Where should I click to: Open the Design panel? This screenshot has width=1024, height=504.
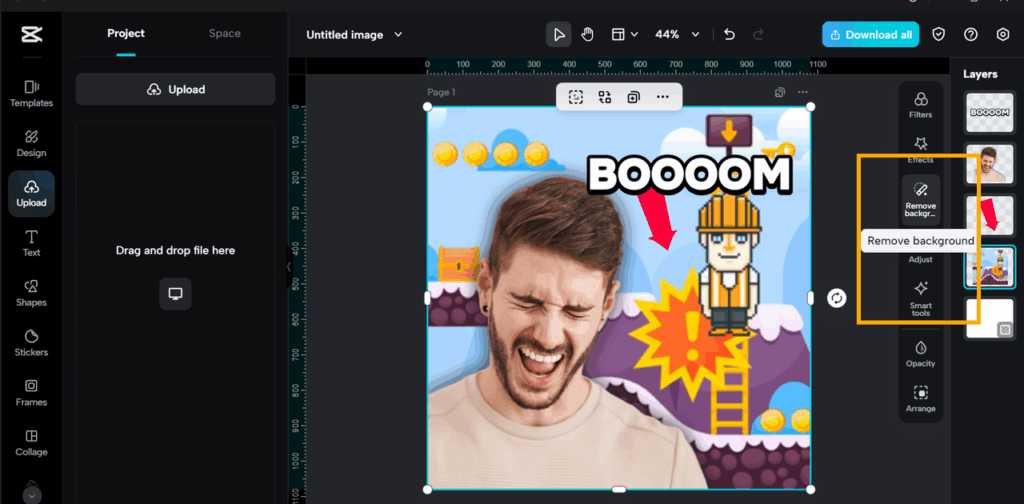pos(31,143)
